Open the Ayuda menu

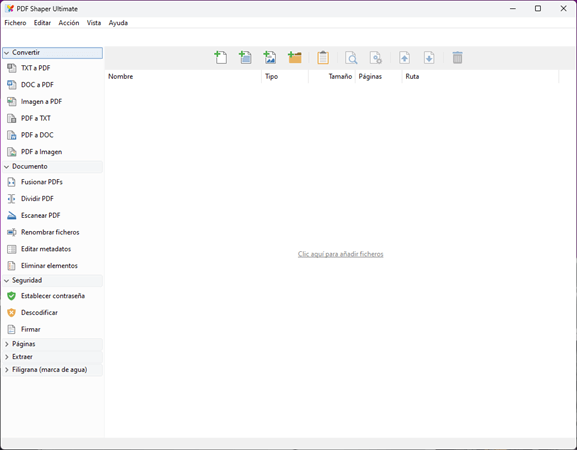(118, 23)
